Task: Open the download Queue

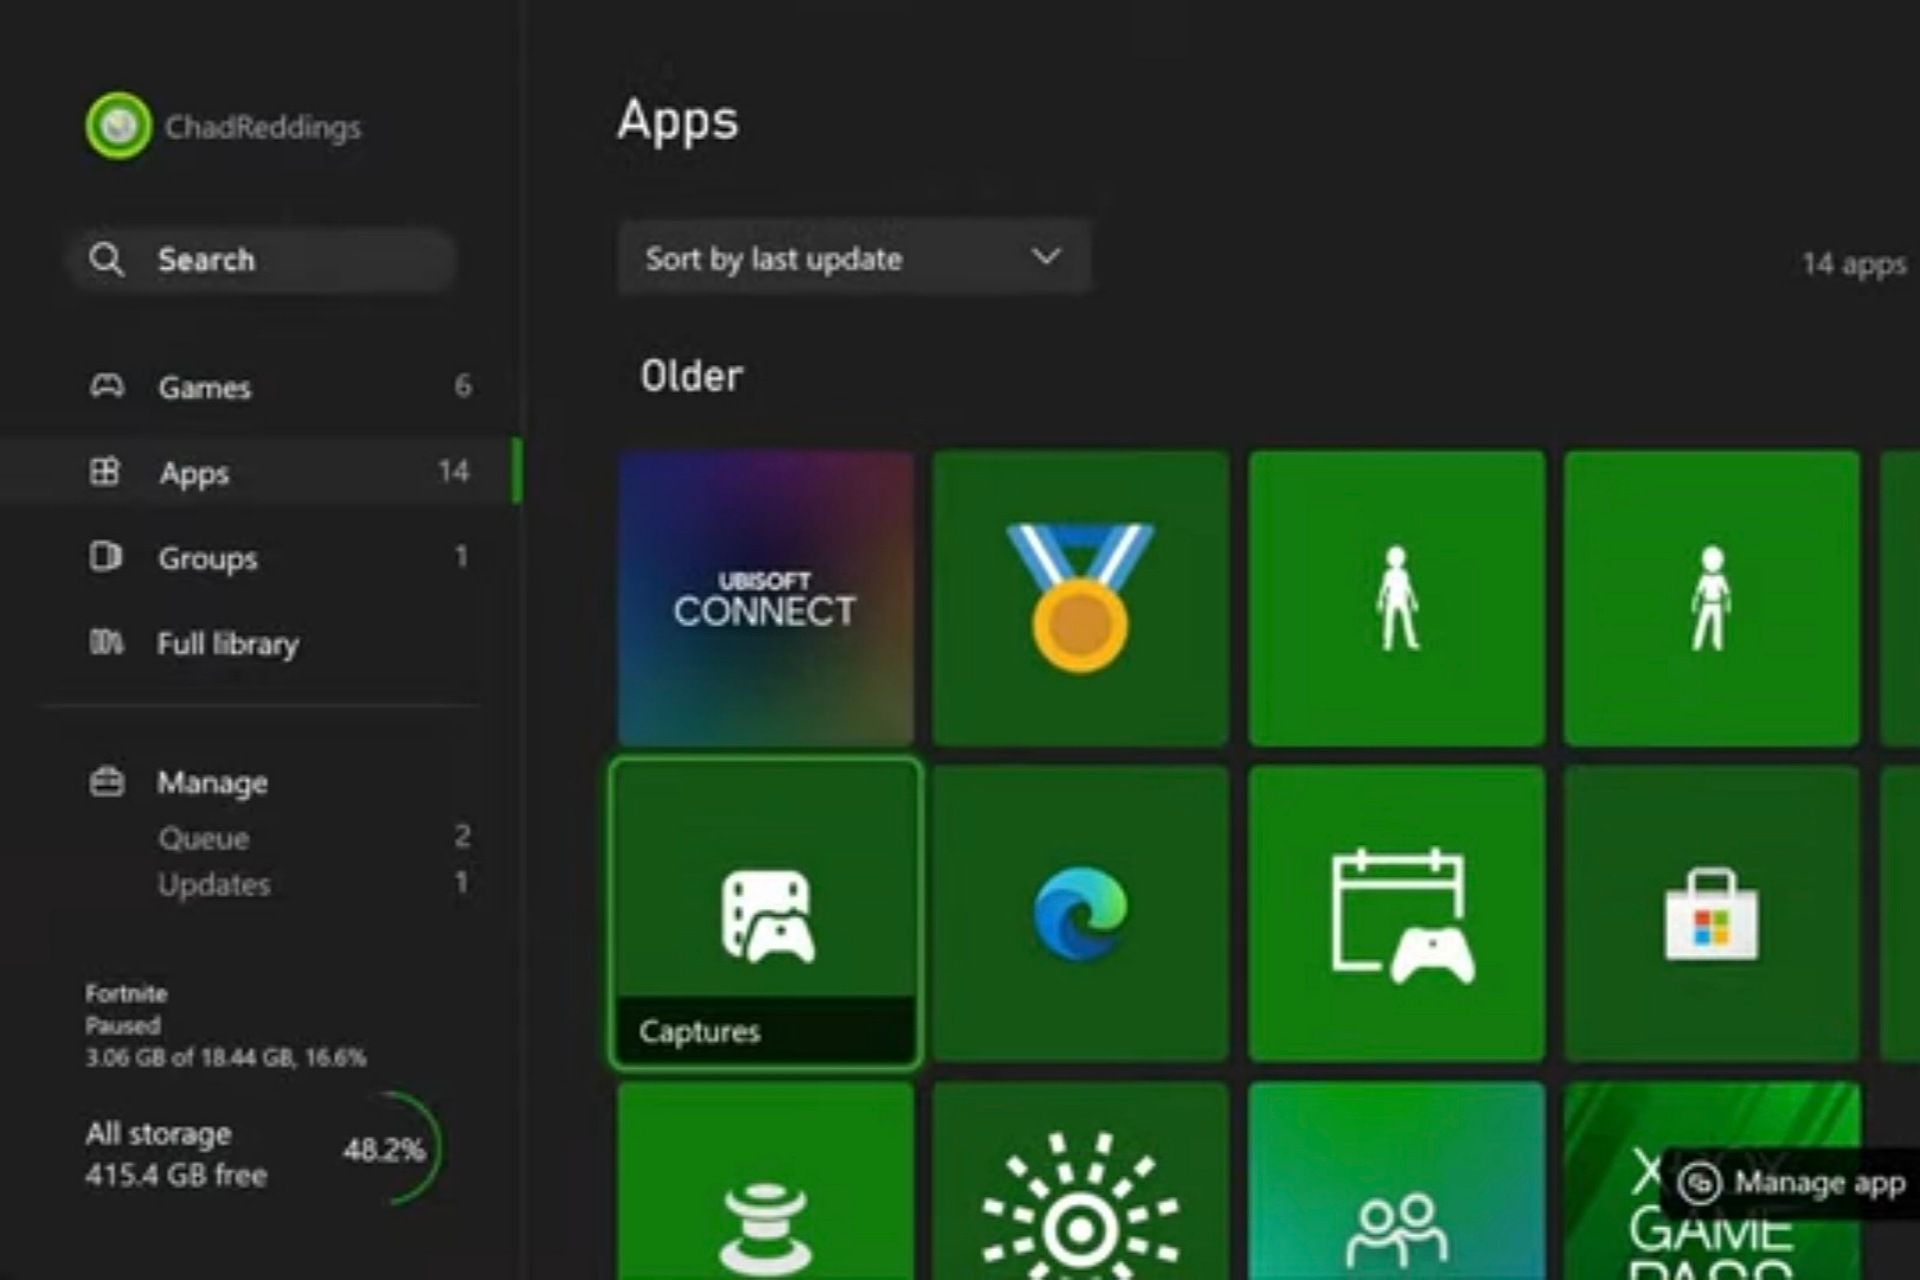Action: (x=204, y=838)
